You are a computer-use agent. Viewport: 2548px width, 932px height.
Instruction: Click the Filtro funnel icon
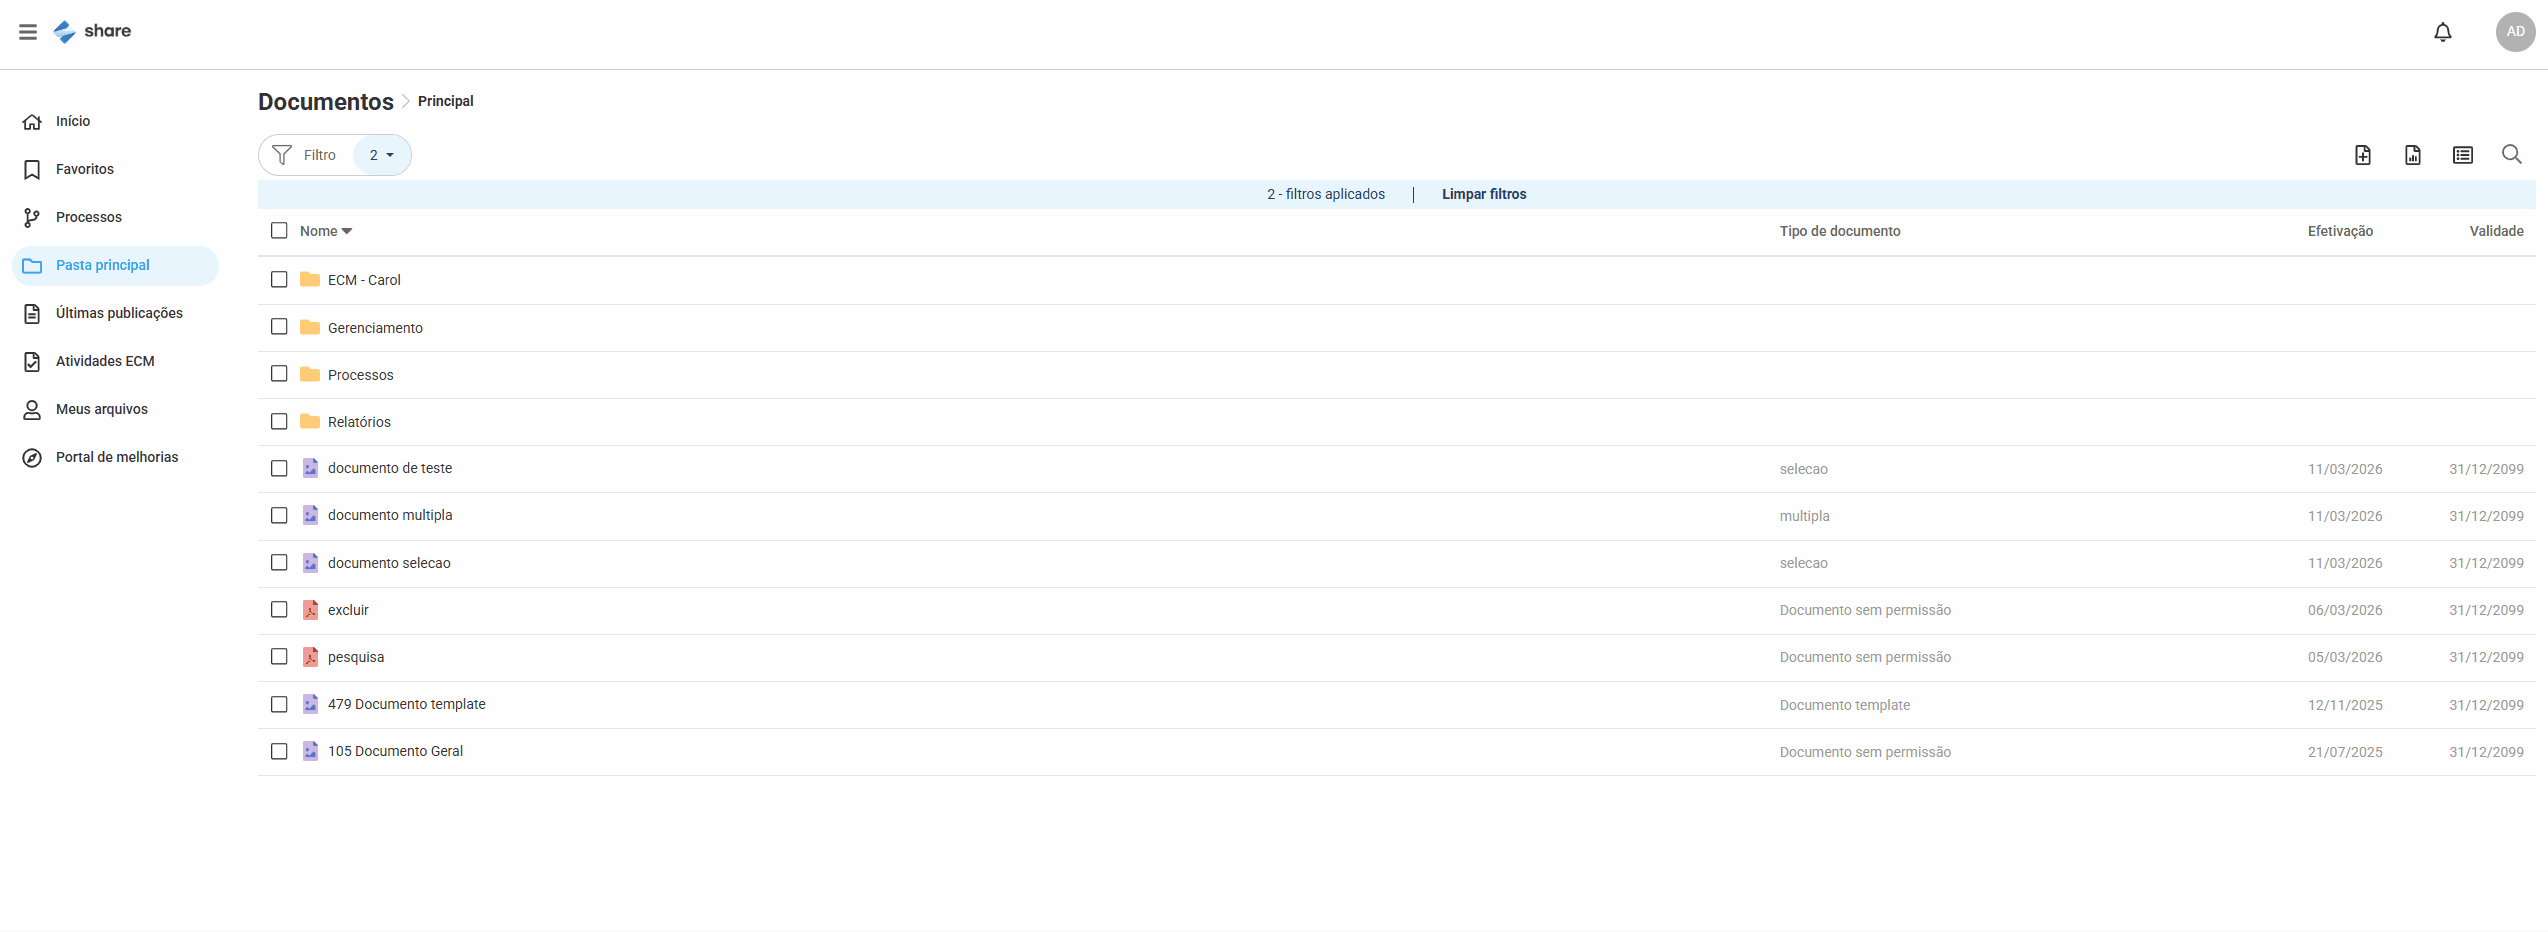[x=282, y=155]
